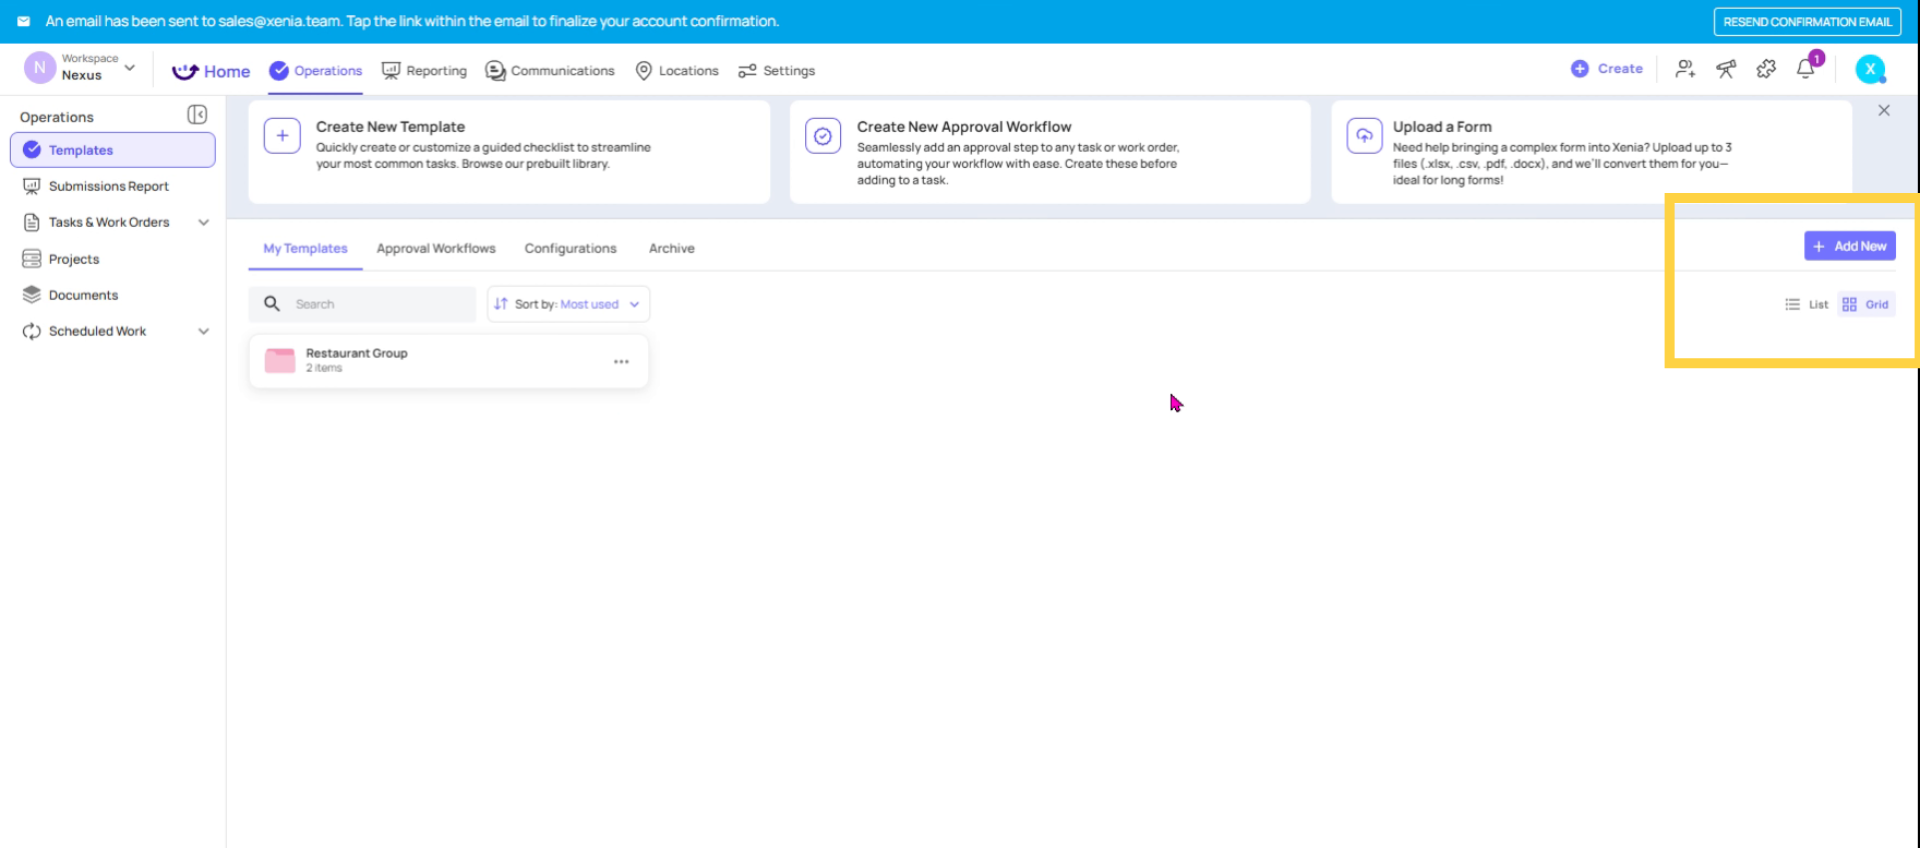Switch to the Approval Workflows tab

tap(436, 248)
